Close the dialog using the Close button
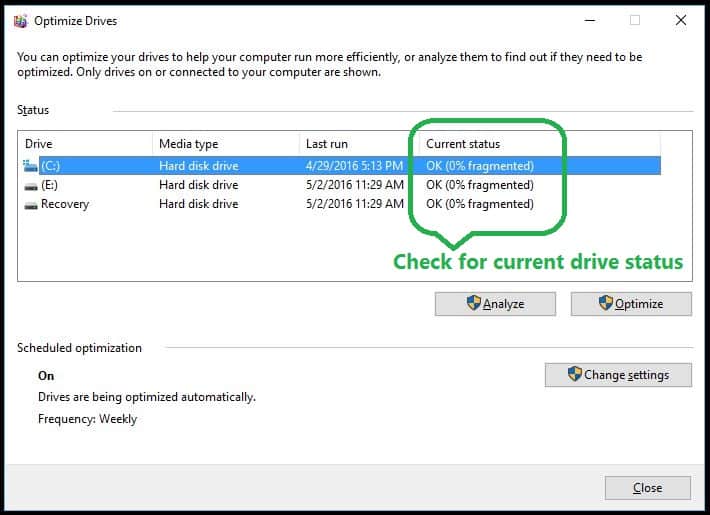The height and width of the screenshot is (515, 710). 647,488
